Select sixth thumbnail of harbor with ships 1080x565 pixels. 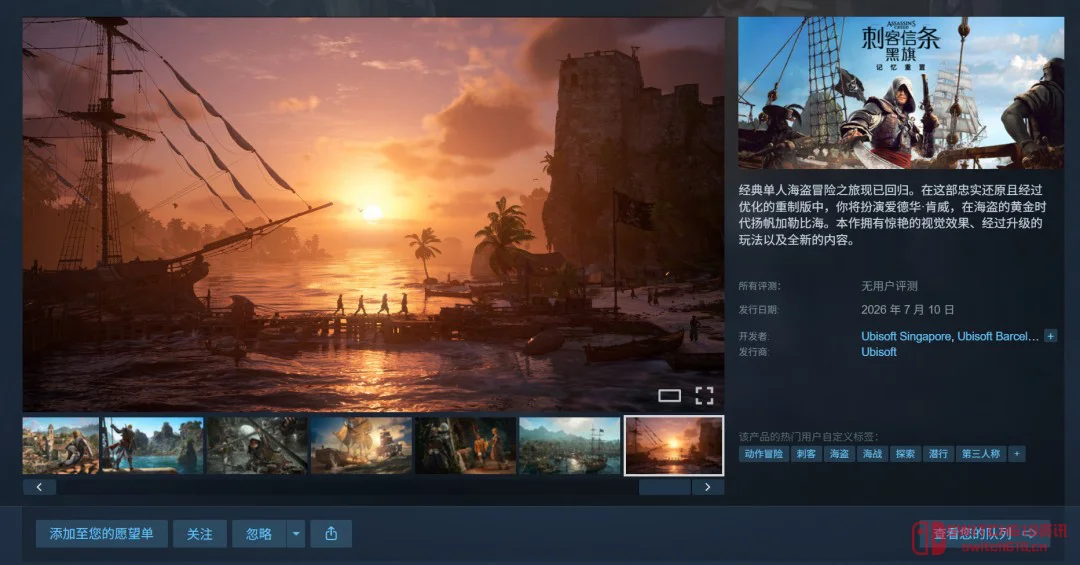[570, 445]
